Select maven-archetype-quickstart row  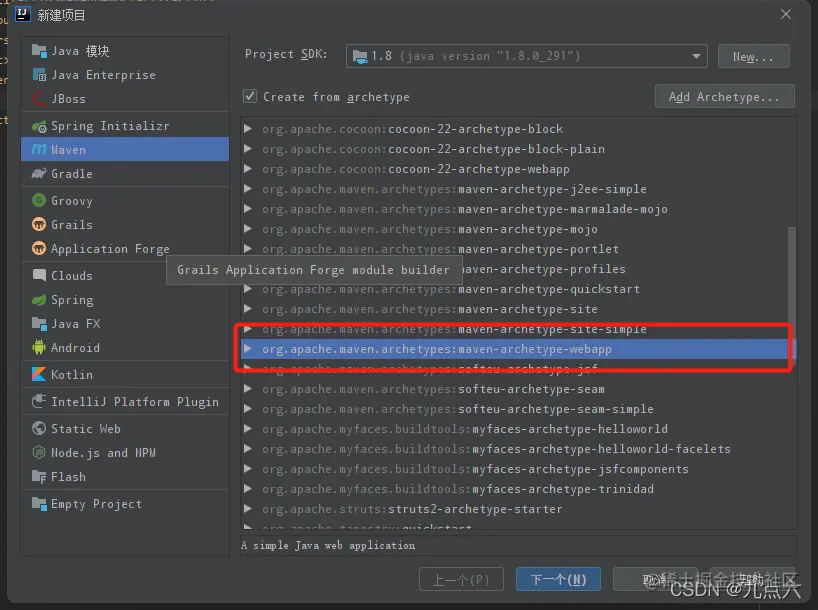(x=514, y=289)
